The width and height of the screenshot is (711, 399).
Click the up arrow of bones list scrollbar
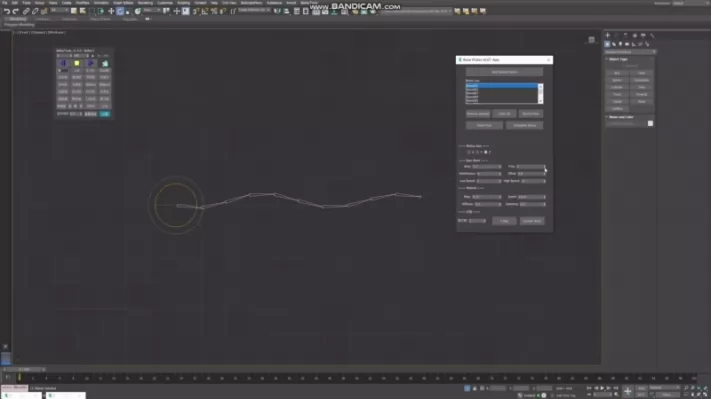pos(541,86)
